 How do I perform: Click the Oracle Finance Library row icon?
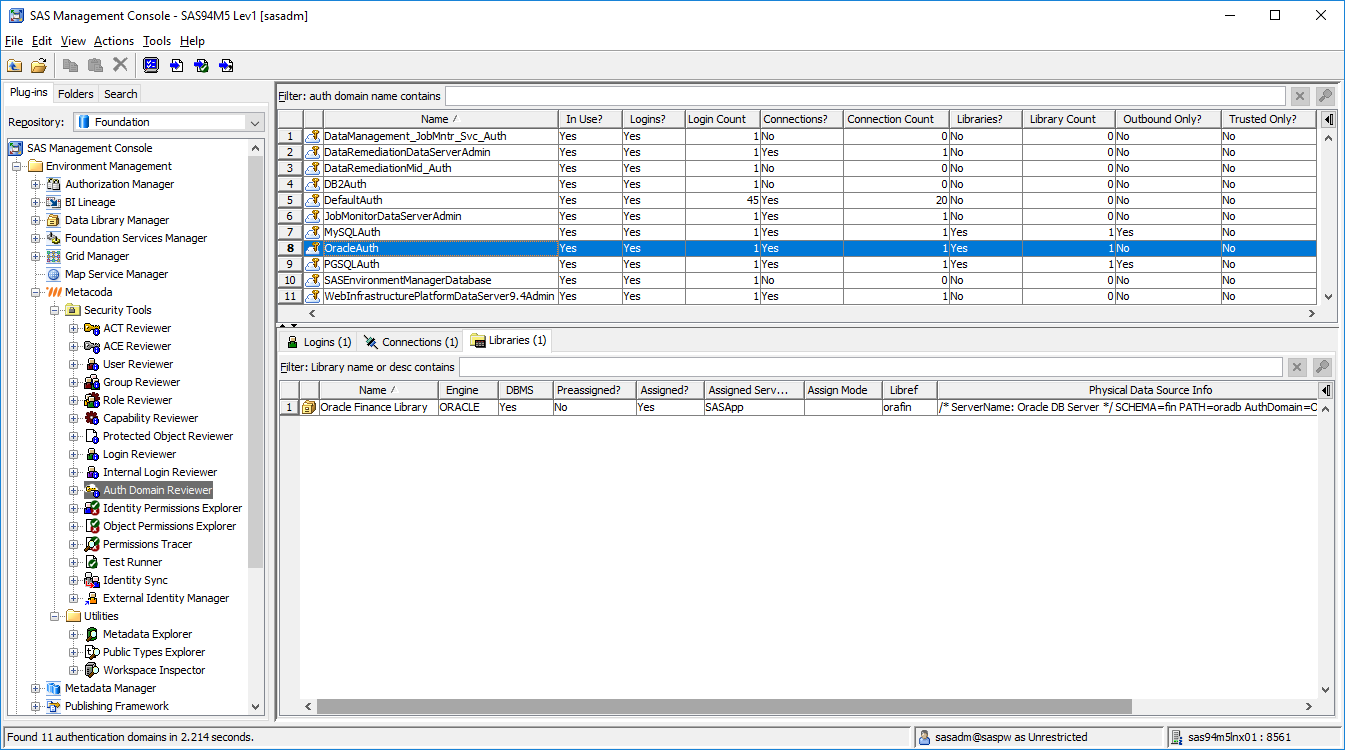(x=309, y=407)
